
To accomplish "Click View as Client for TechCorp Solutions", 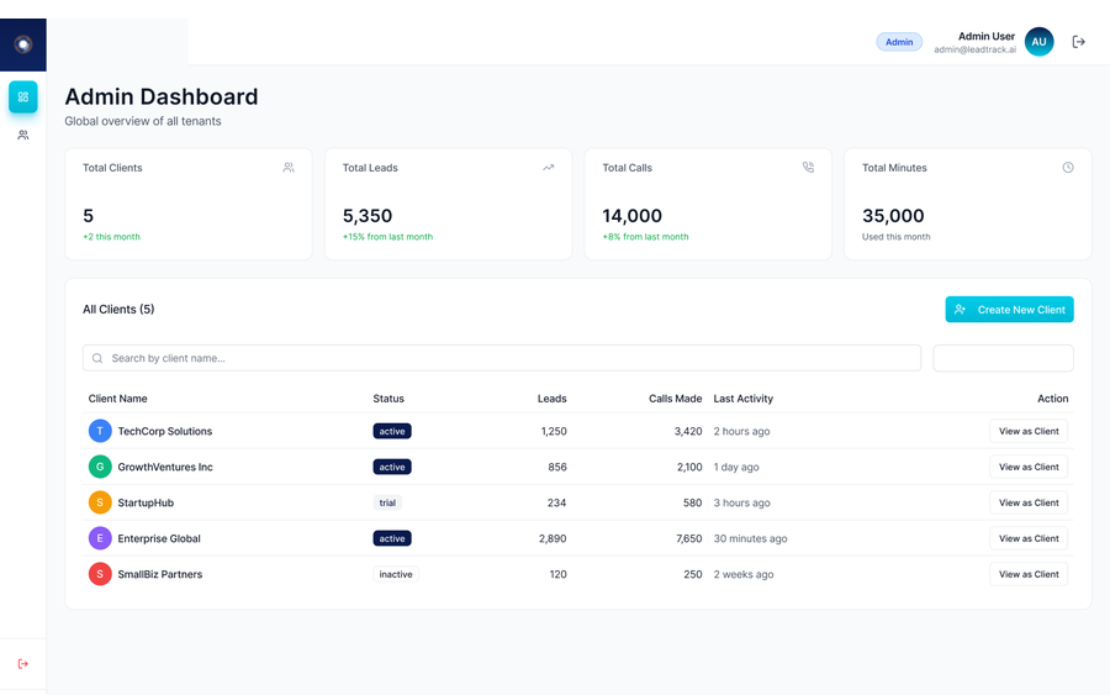I will click(x=1029, y=431).
